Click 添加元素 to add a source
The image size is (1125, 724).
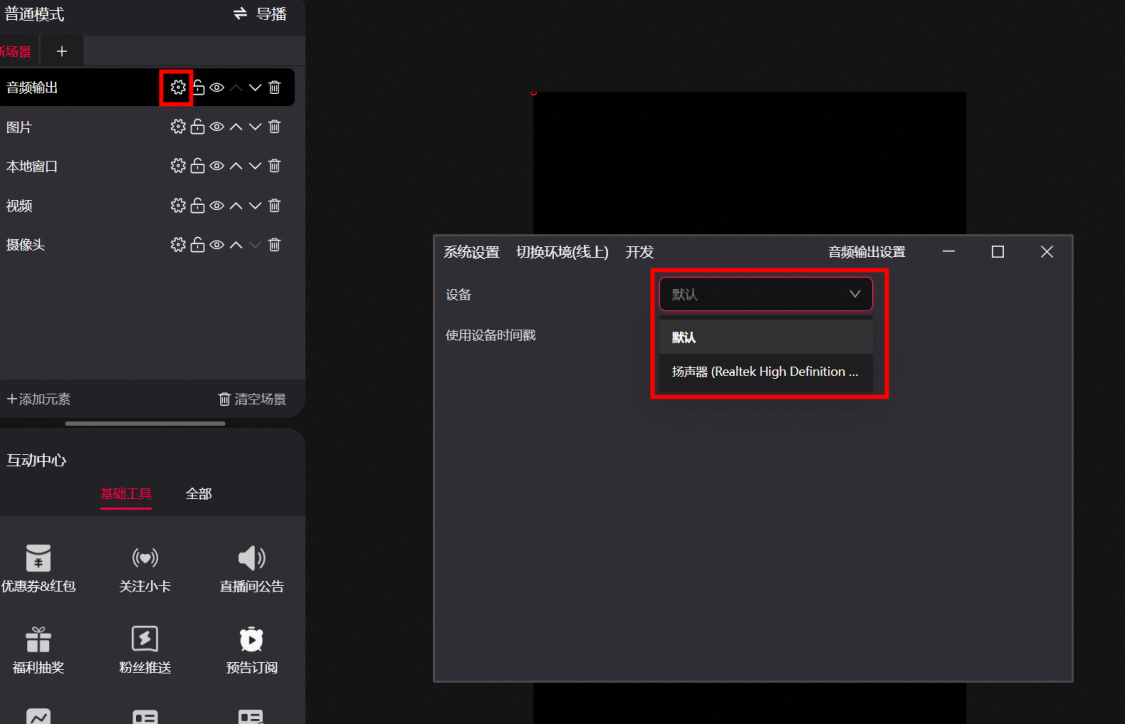click(x=38, y=399)
